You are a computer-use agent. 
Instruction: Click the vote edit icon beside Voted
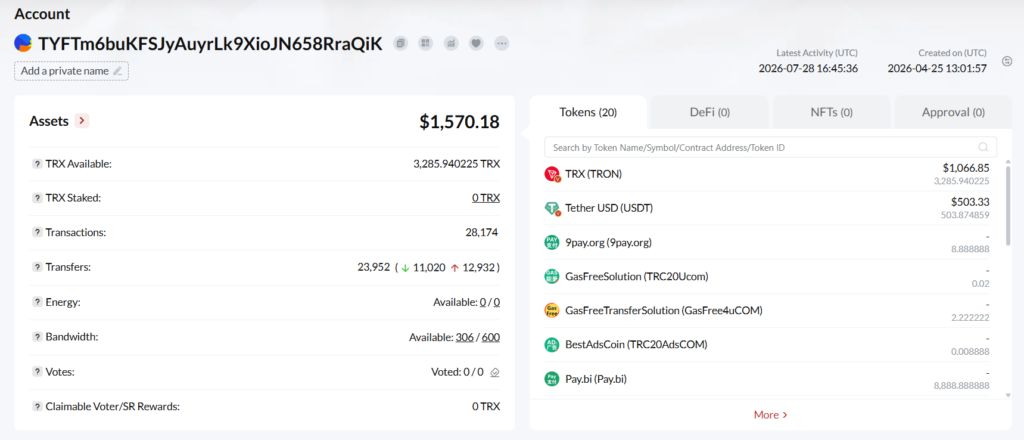click(495, 372)
